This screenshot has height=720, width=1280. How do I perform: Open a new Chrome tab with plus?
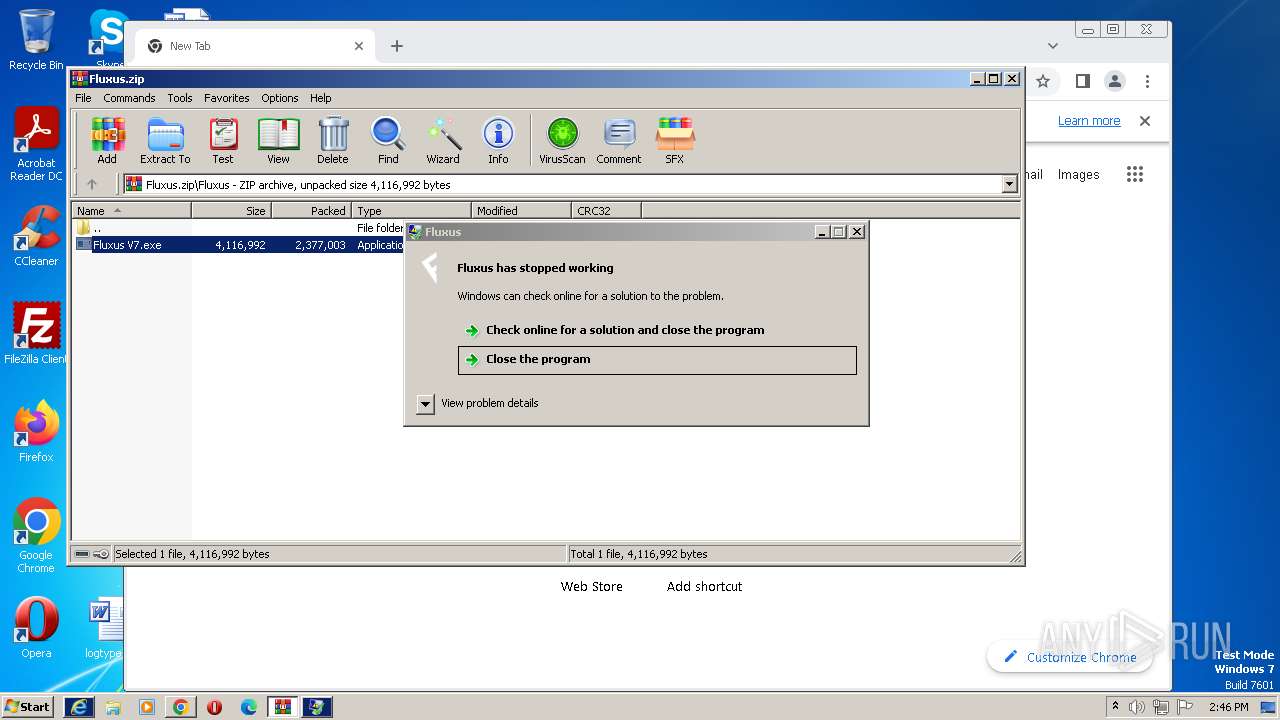pyautogui.click(x=397, y=46)
